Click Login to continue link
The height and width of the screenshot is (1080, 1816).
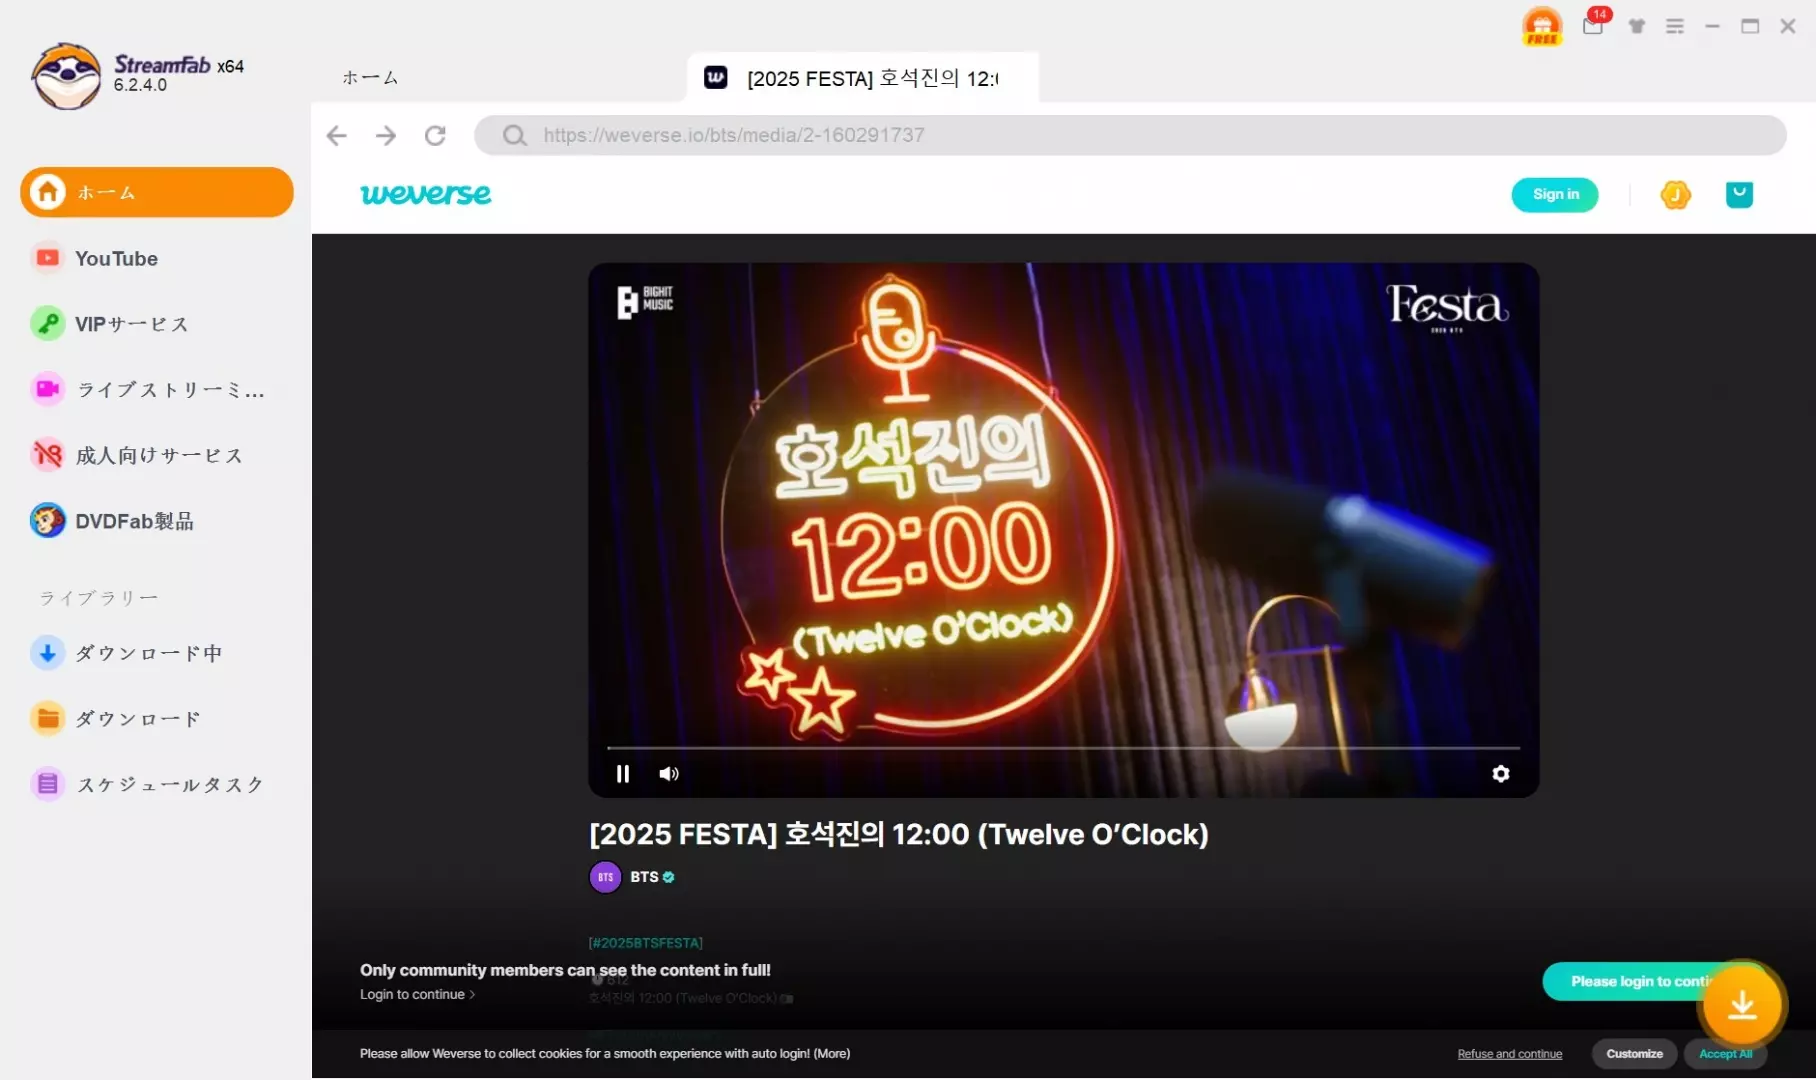pos(417,994)
